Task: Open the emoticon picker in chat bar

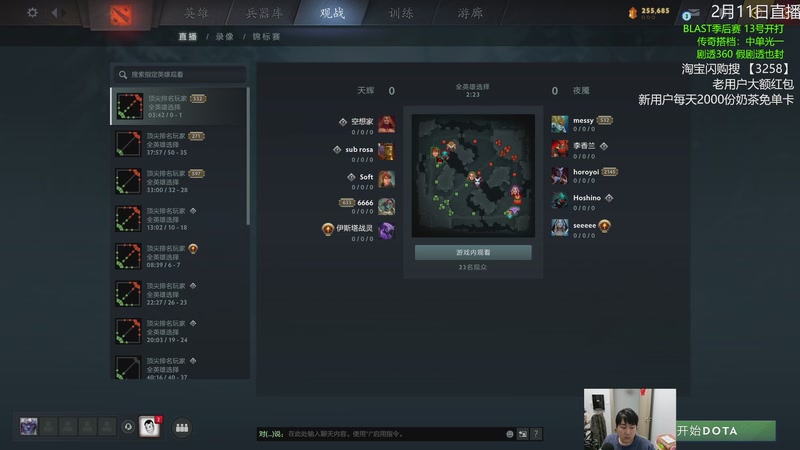Action: coord(509,434)
